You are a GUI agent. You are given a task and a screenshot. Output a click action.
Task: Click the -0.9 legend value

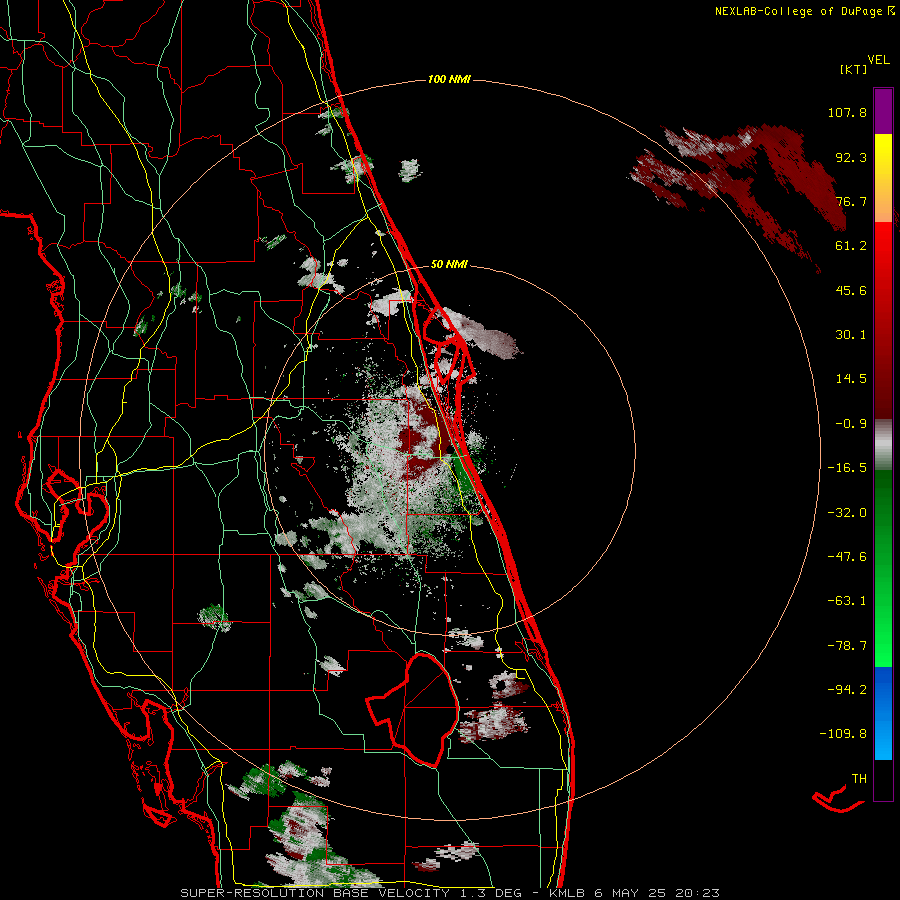[x=851, y=424]
